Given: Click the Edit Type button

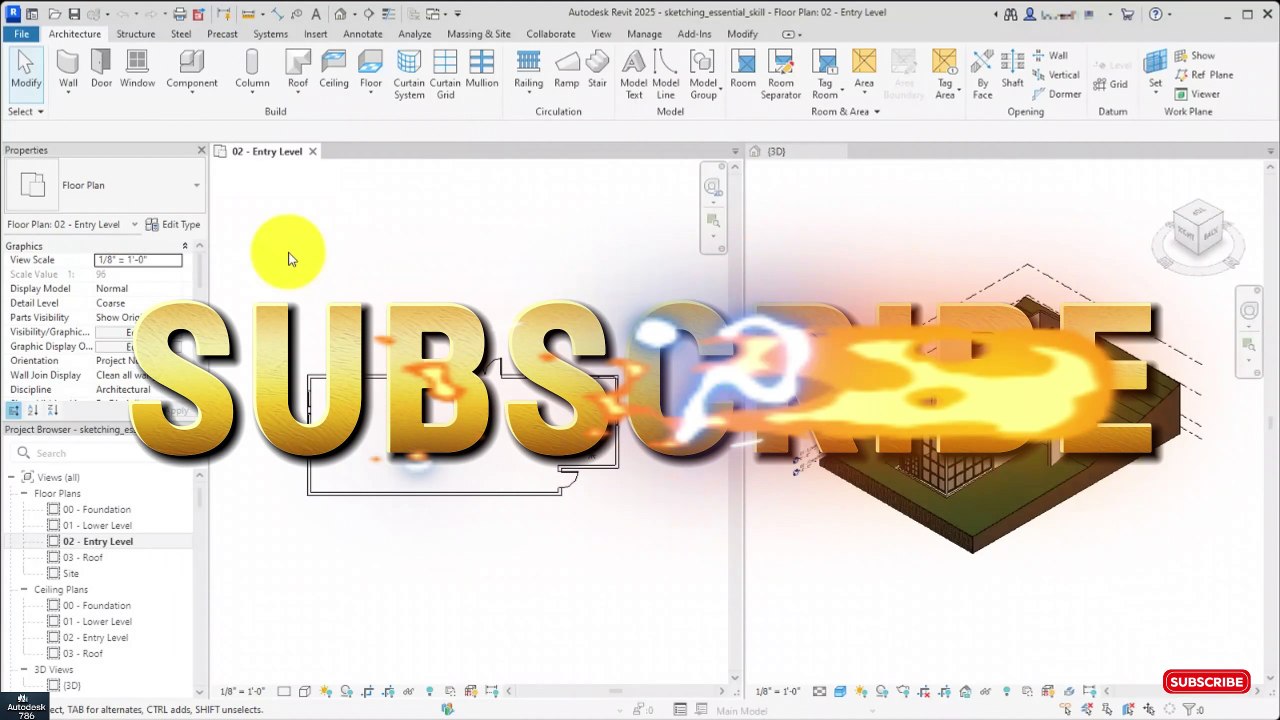Looking at the screenshot, I should (173, 224).
